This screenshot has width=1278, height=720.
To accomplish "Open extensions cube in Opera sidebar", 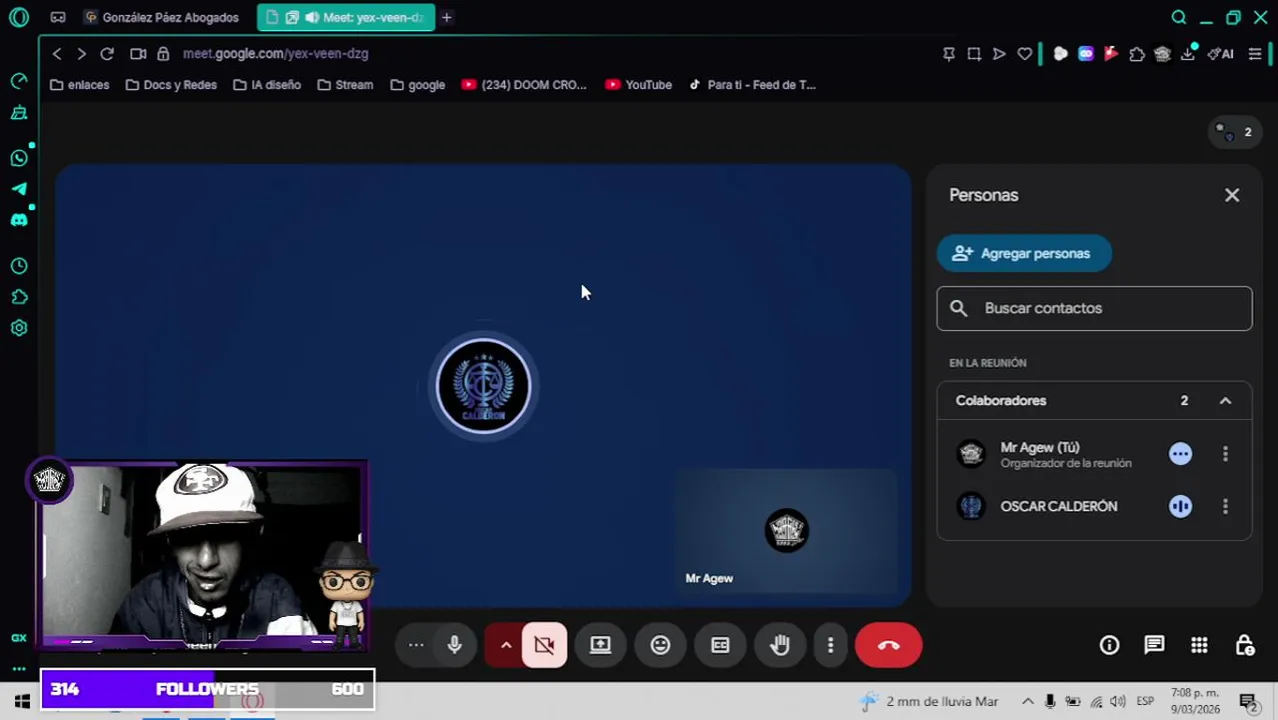I will [x=19, y=297].
